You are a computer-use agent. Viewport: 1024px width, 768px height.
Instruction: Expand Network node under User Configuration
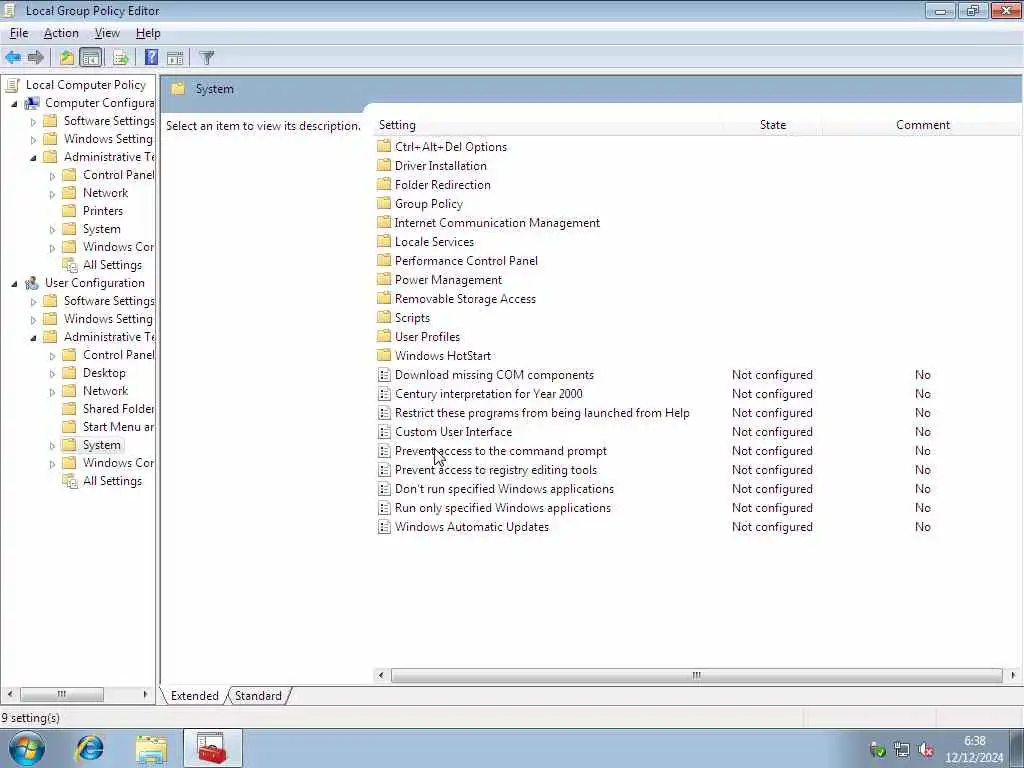(52, 391)
